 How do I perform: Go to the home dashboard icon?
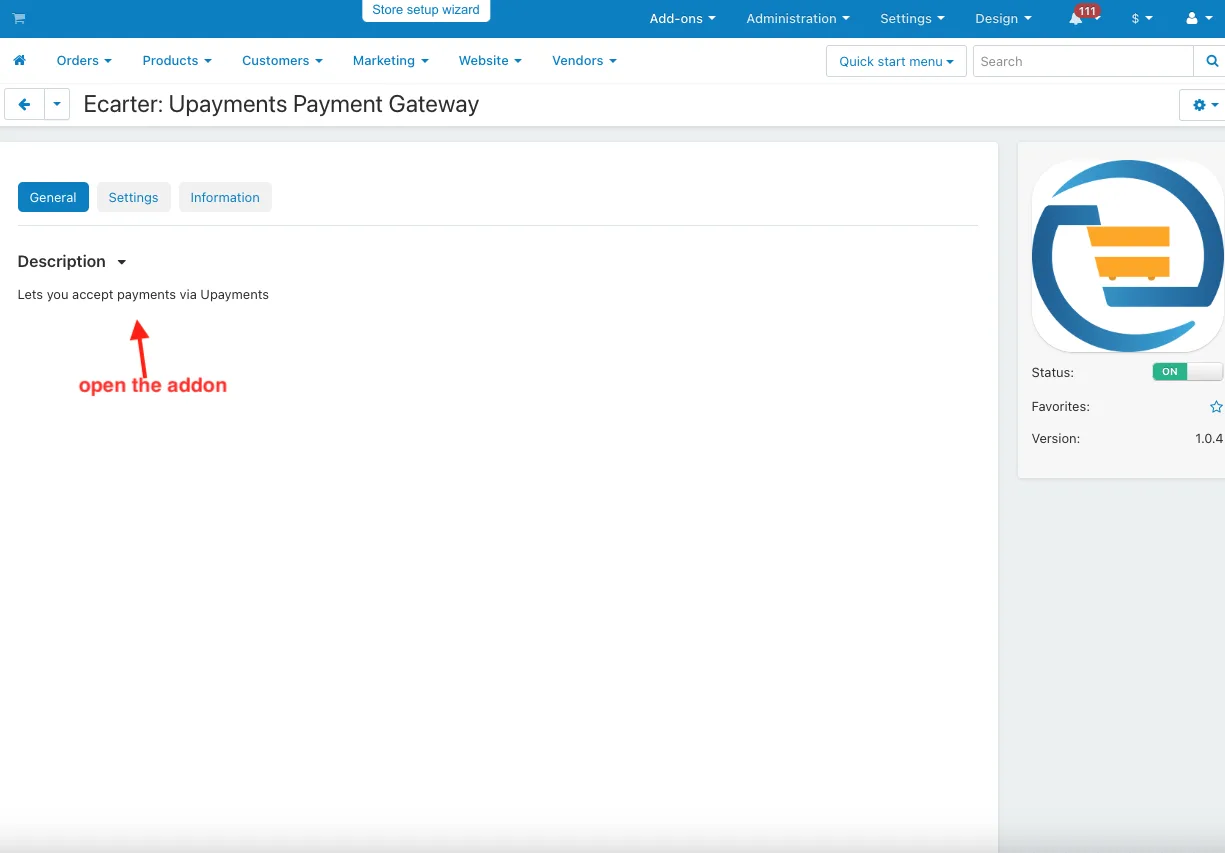(x=19, y=60)
